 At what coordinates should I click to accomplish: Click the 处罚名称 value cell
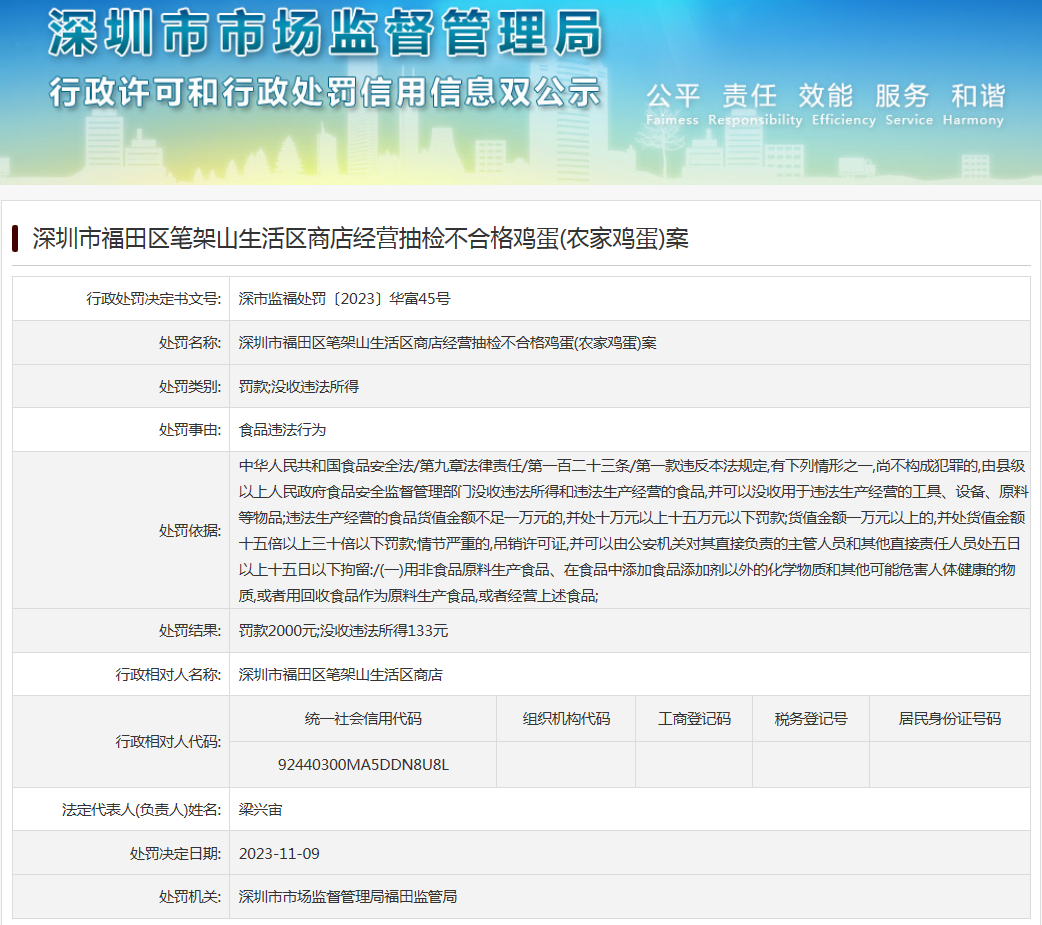pos(447,342)
